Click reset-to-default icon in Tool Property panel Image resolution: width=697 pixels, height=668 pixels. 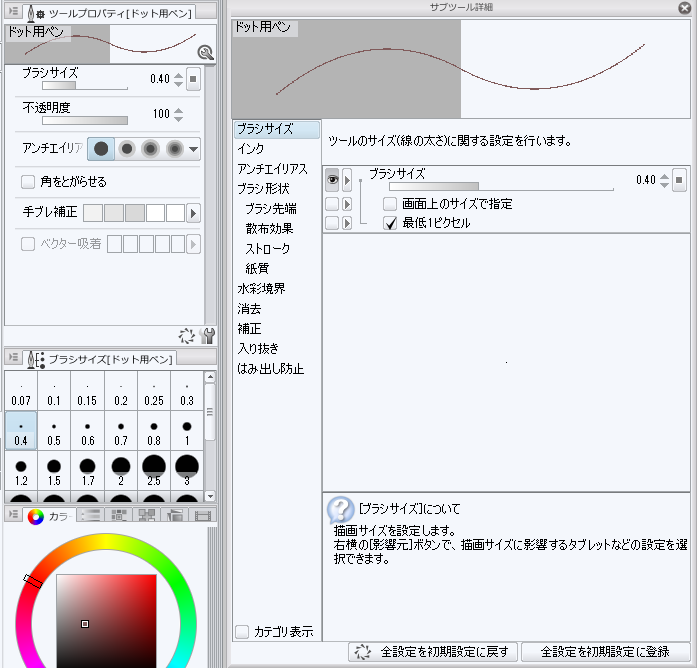tap(187, 336)
